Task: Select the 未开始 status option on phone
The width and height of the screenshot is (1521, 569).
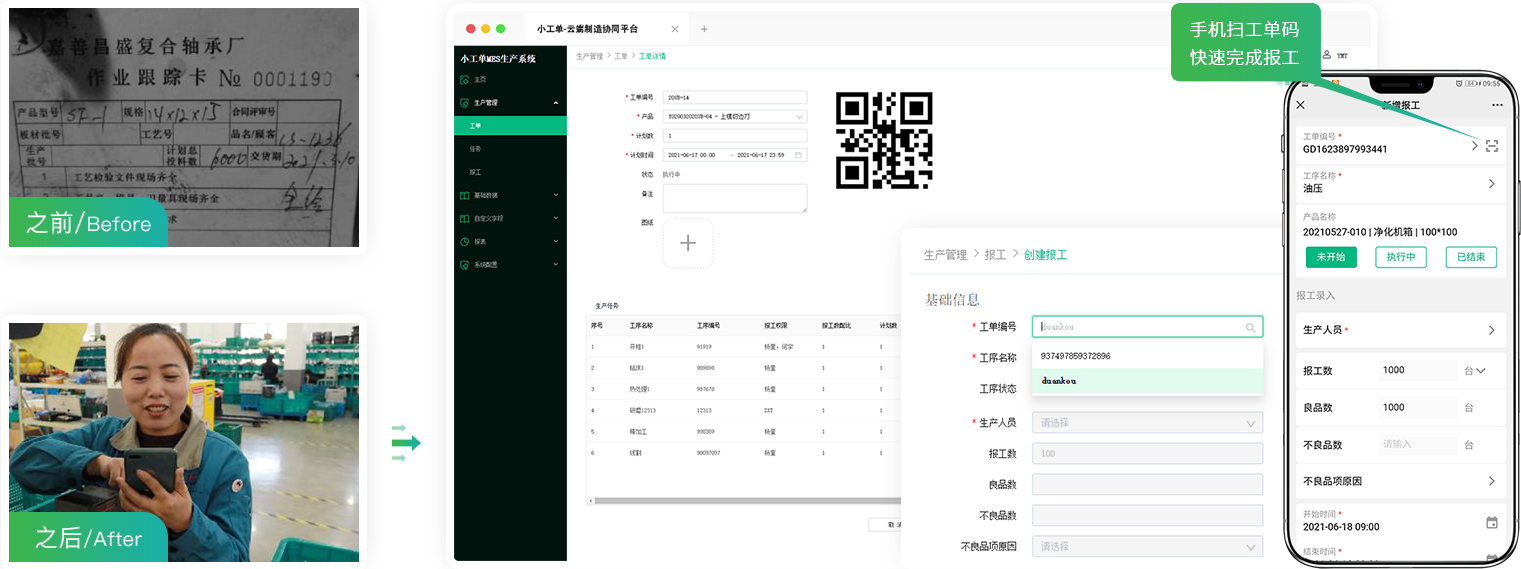Action: pyautogui.click(x=1331, y=257)
